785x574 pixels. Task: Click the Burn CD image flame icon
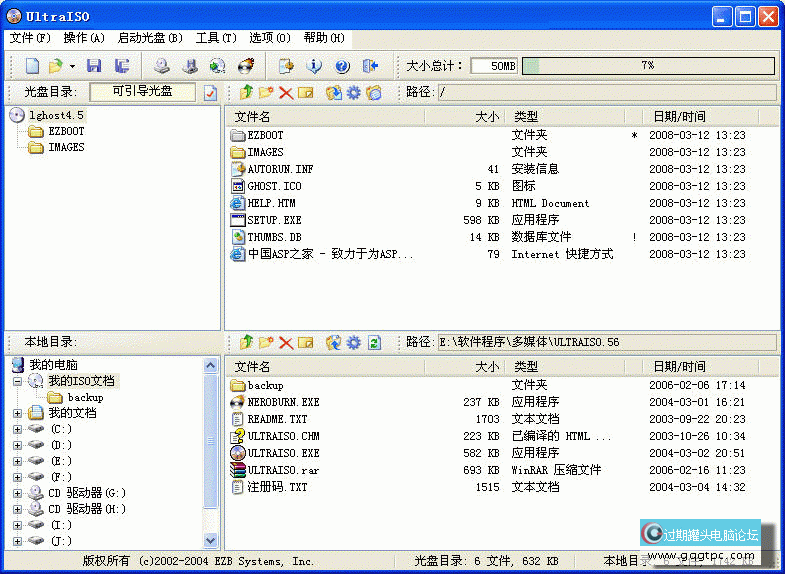point(245,66)
